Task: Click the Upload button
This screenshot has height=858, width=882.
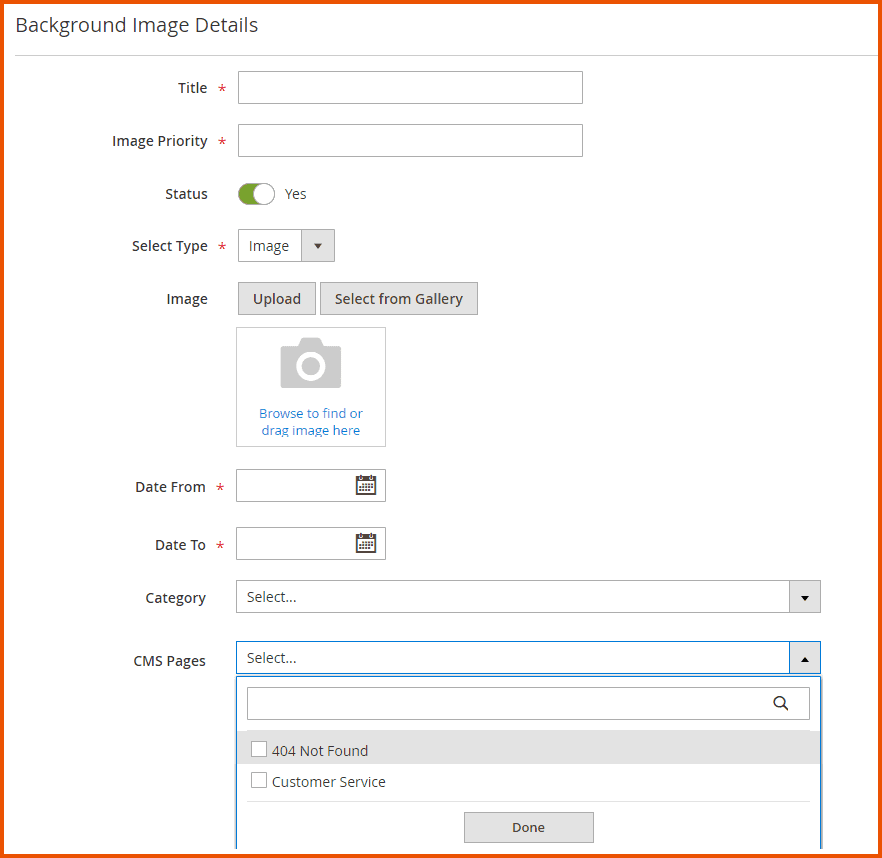Action: click(x=277, y=299)
